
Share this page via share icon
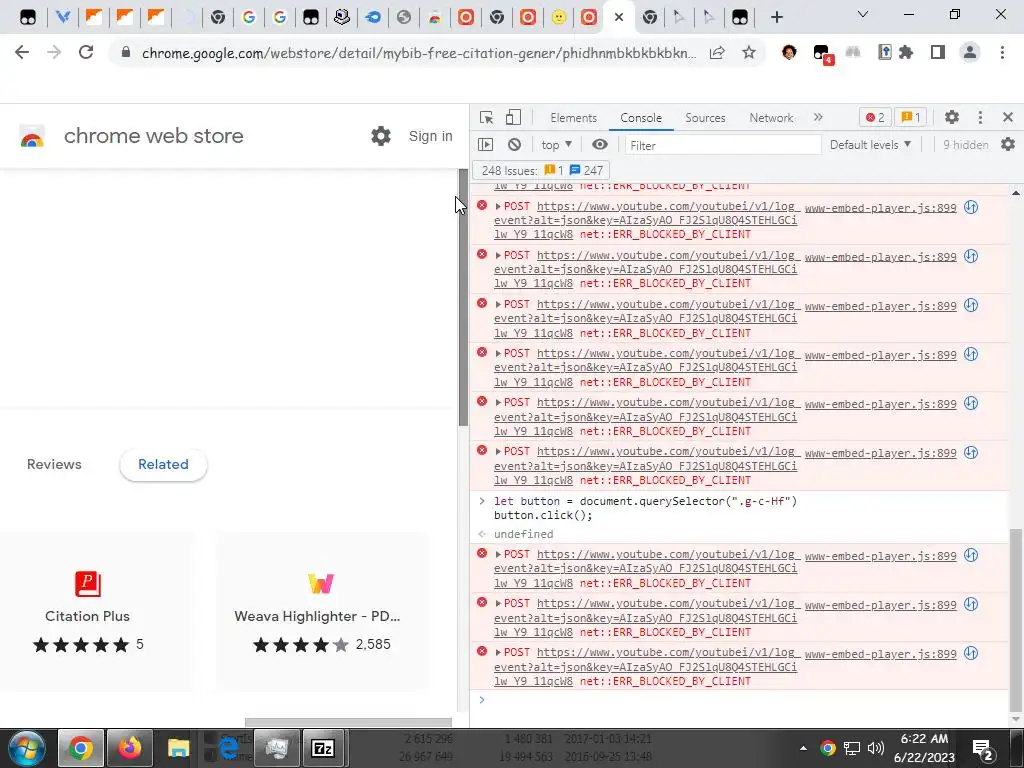(717, 52)
